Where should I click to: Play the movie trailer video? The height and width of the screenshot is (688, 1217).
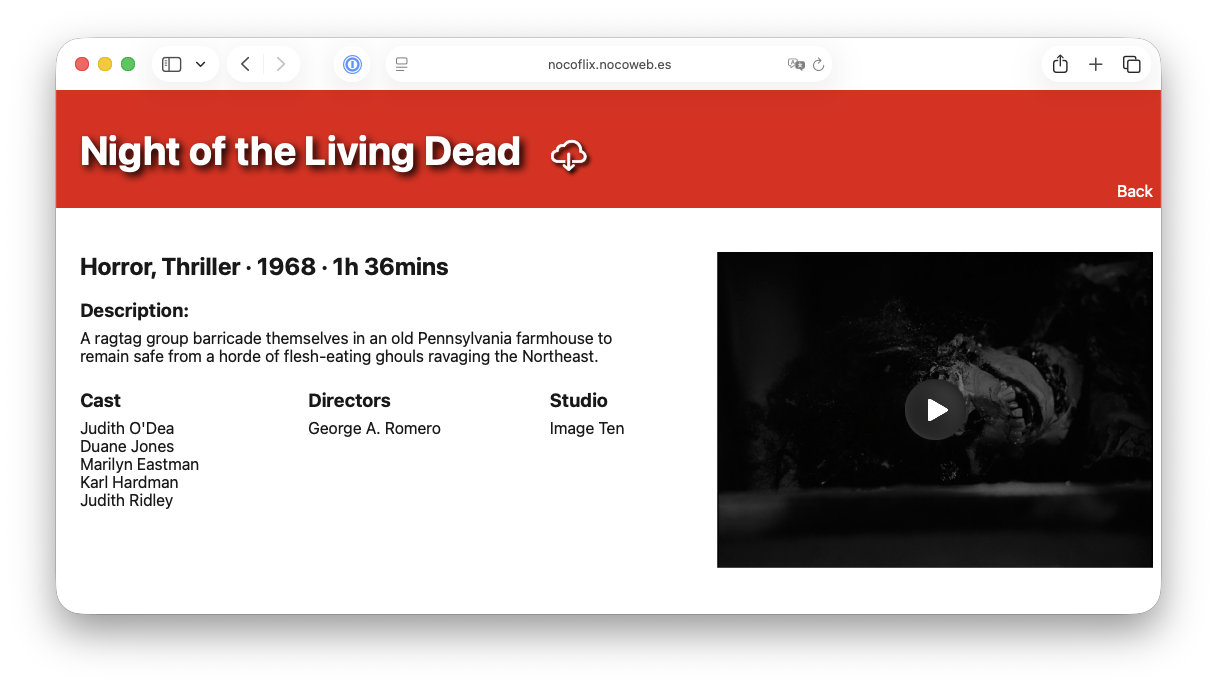point(935,410)
